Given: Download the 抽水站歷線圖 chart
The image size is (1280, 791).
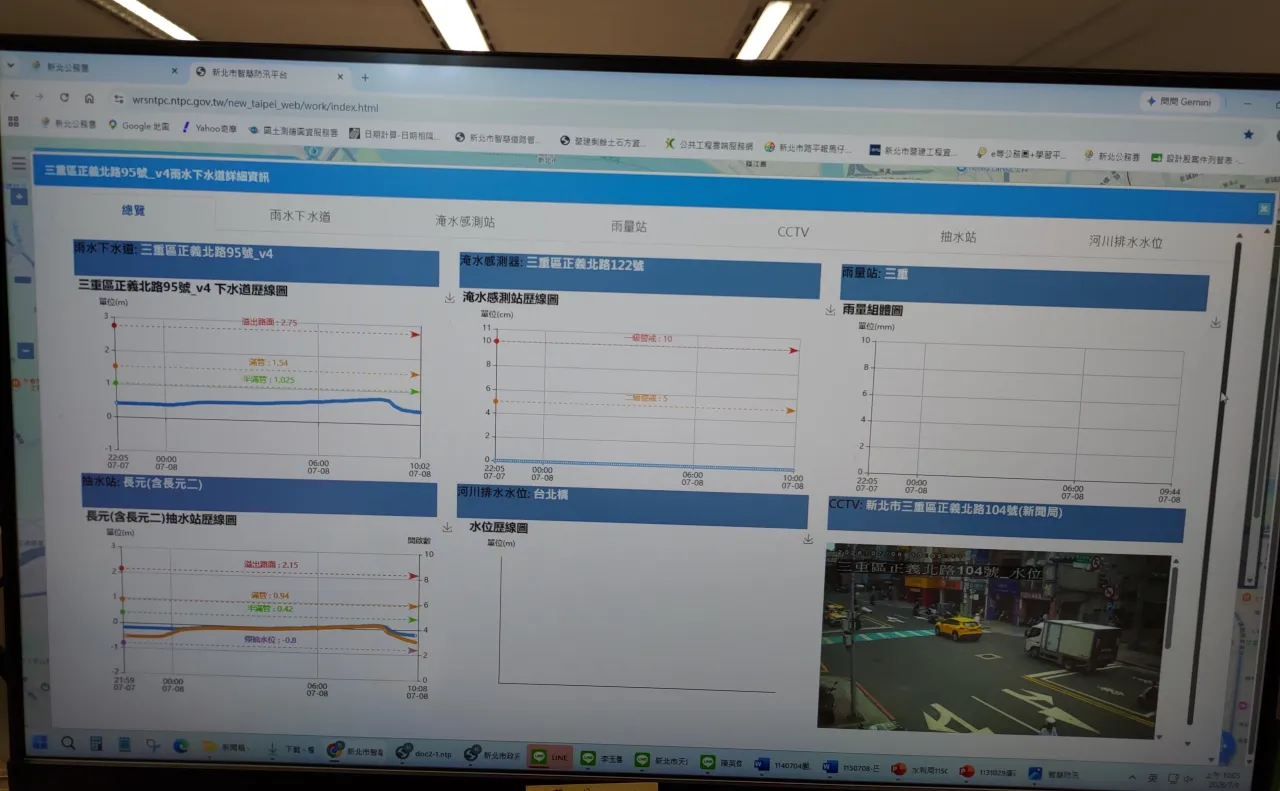Looking at the screenshot, I should click(x=447, y=527).
